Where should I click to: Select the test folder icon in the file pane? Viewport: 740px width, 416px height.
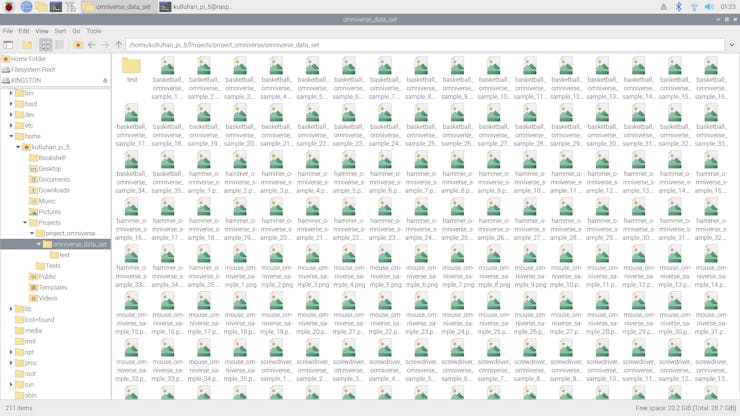click(132, 70)
